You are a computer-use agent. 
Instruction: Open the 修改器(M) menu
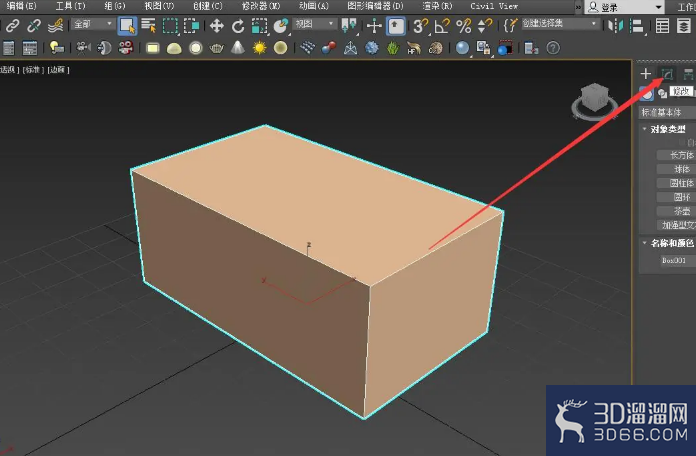[x=261, y=6]
